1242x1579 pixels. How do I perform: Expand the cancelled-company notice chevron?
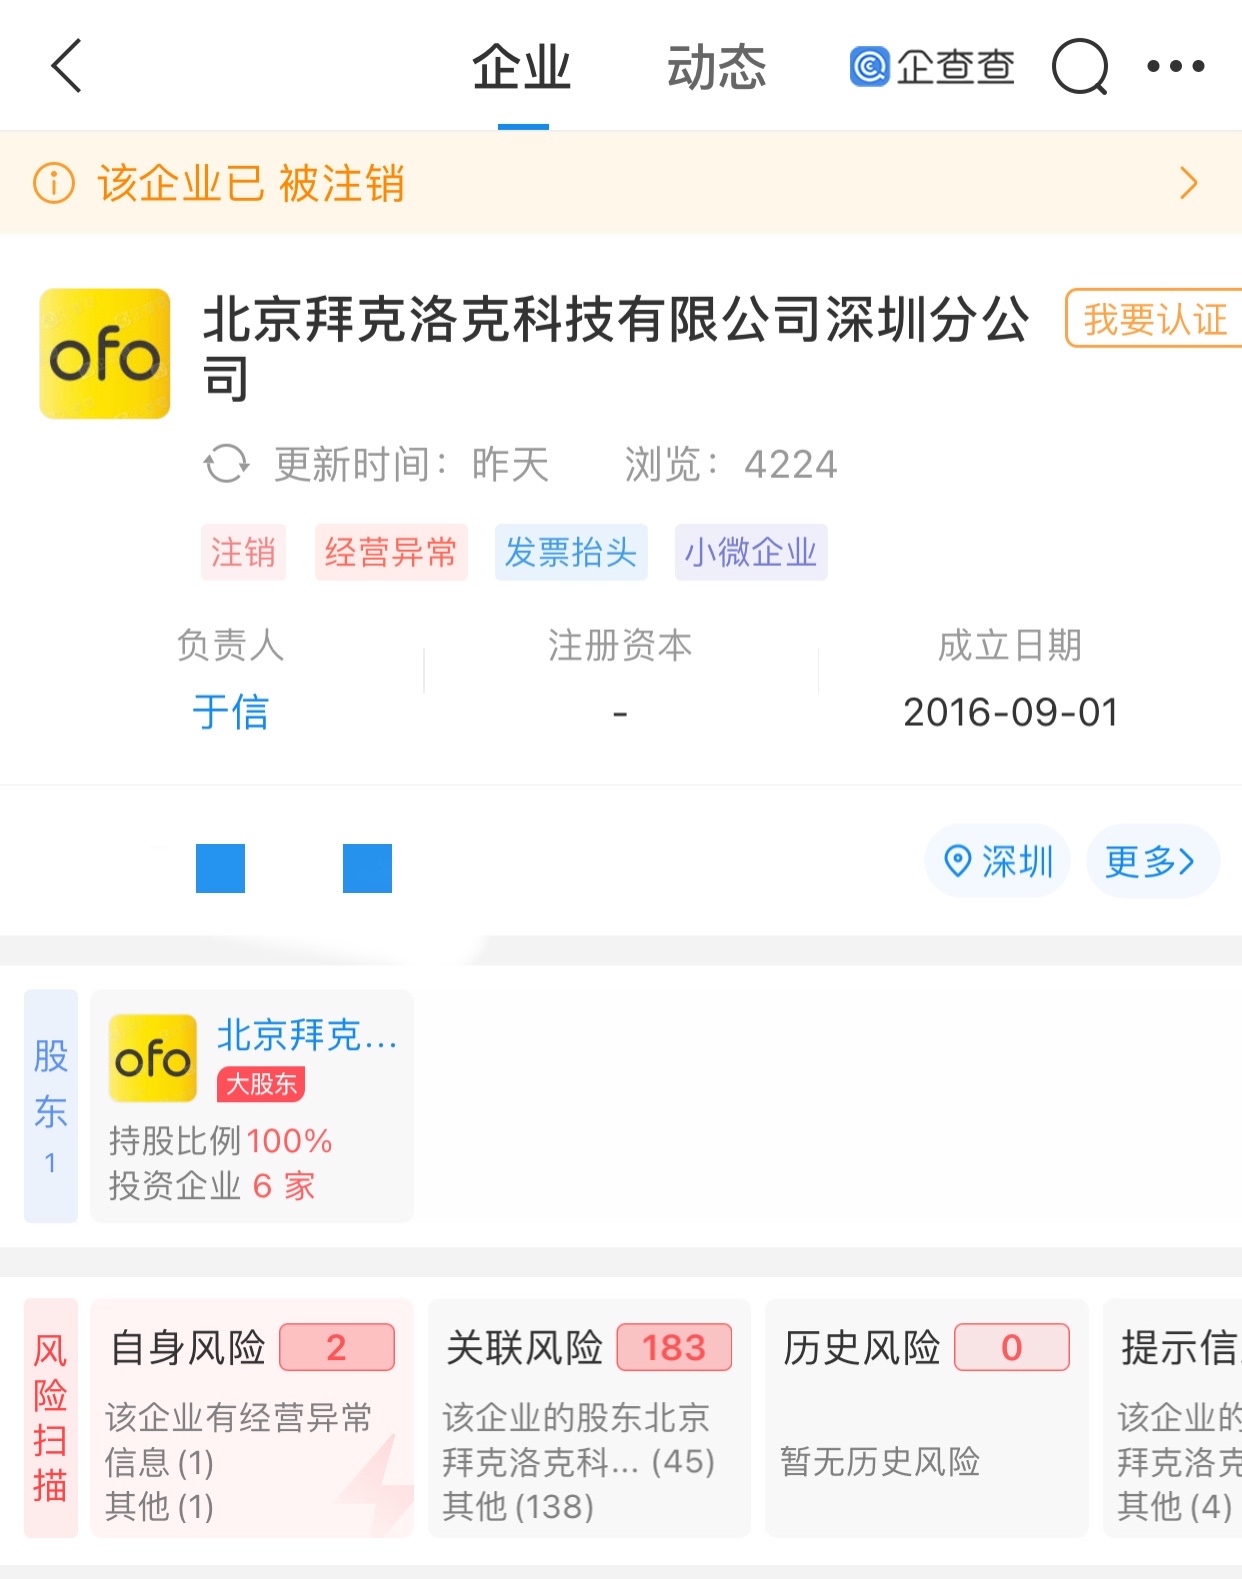point(1188,184)
